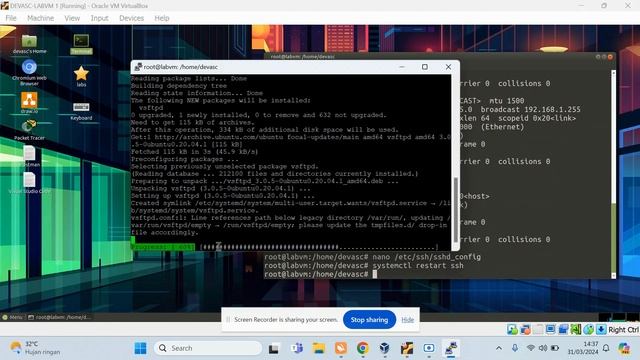
Task: Open the labs star shortcut
Action: click(81, 76)
